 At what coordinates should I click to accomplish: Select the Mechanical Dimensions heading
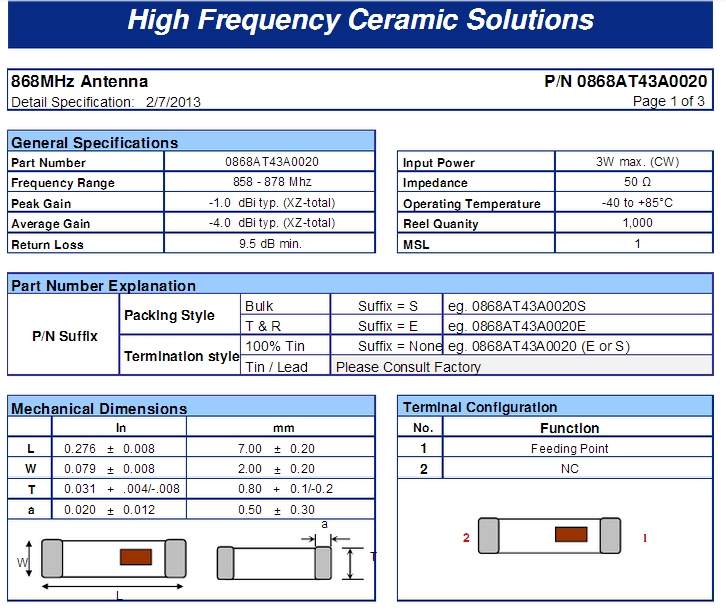coord(99,408)
